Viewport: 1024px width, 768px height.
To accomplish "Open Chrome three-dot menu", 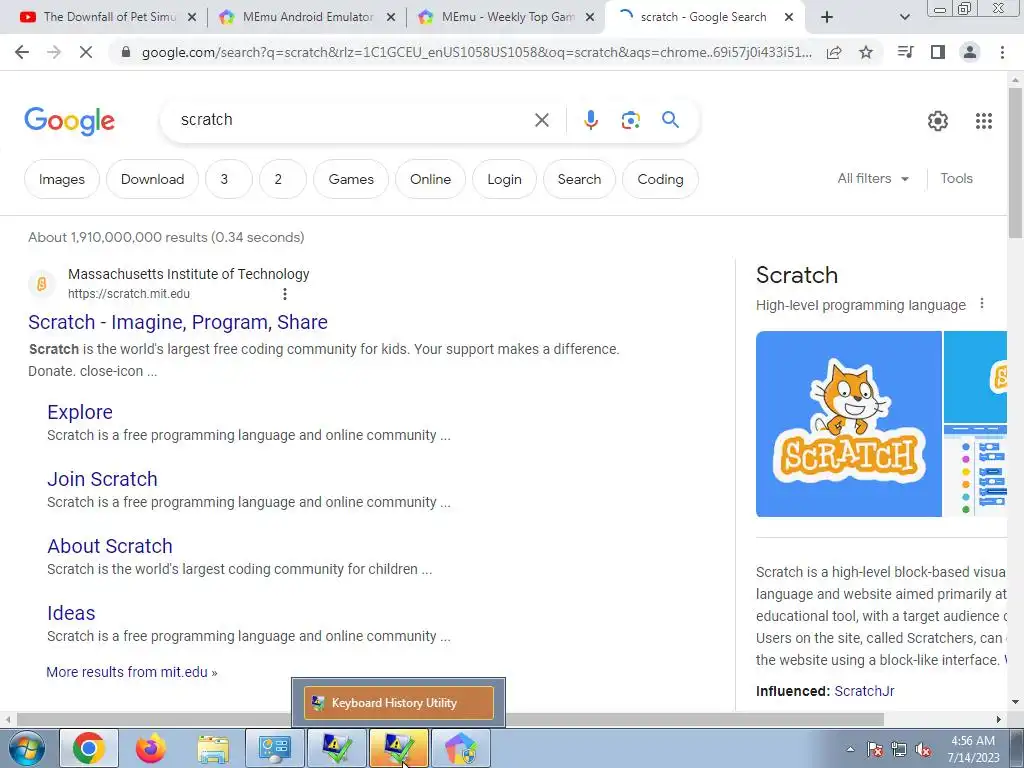I will tap(1002, 52).
